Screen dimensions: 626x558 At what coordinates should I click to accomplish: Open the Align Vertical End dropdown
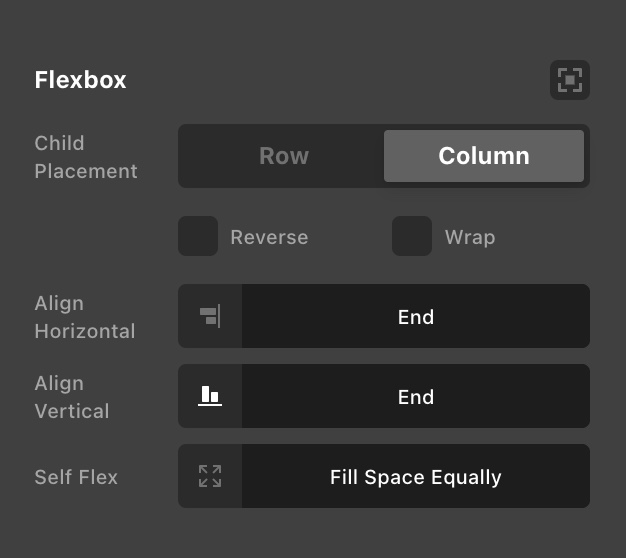pyautogui.click(x=416, y=396)
